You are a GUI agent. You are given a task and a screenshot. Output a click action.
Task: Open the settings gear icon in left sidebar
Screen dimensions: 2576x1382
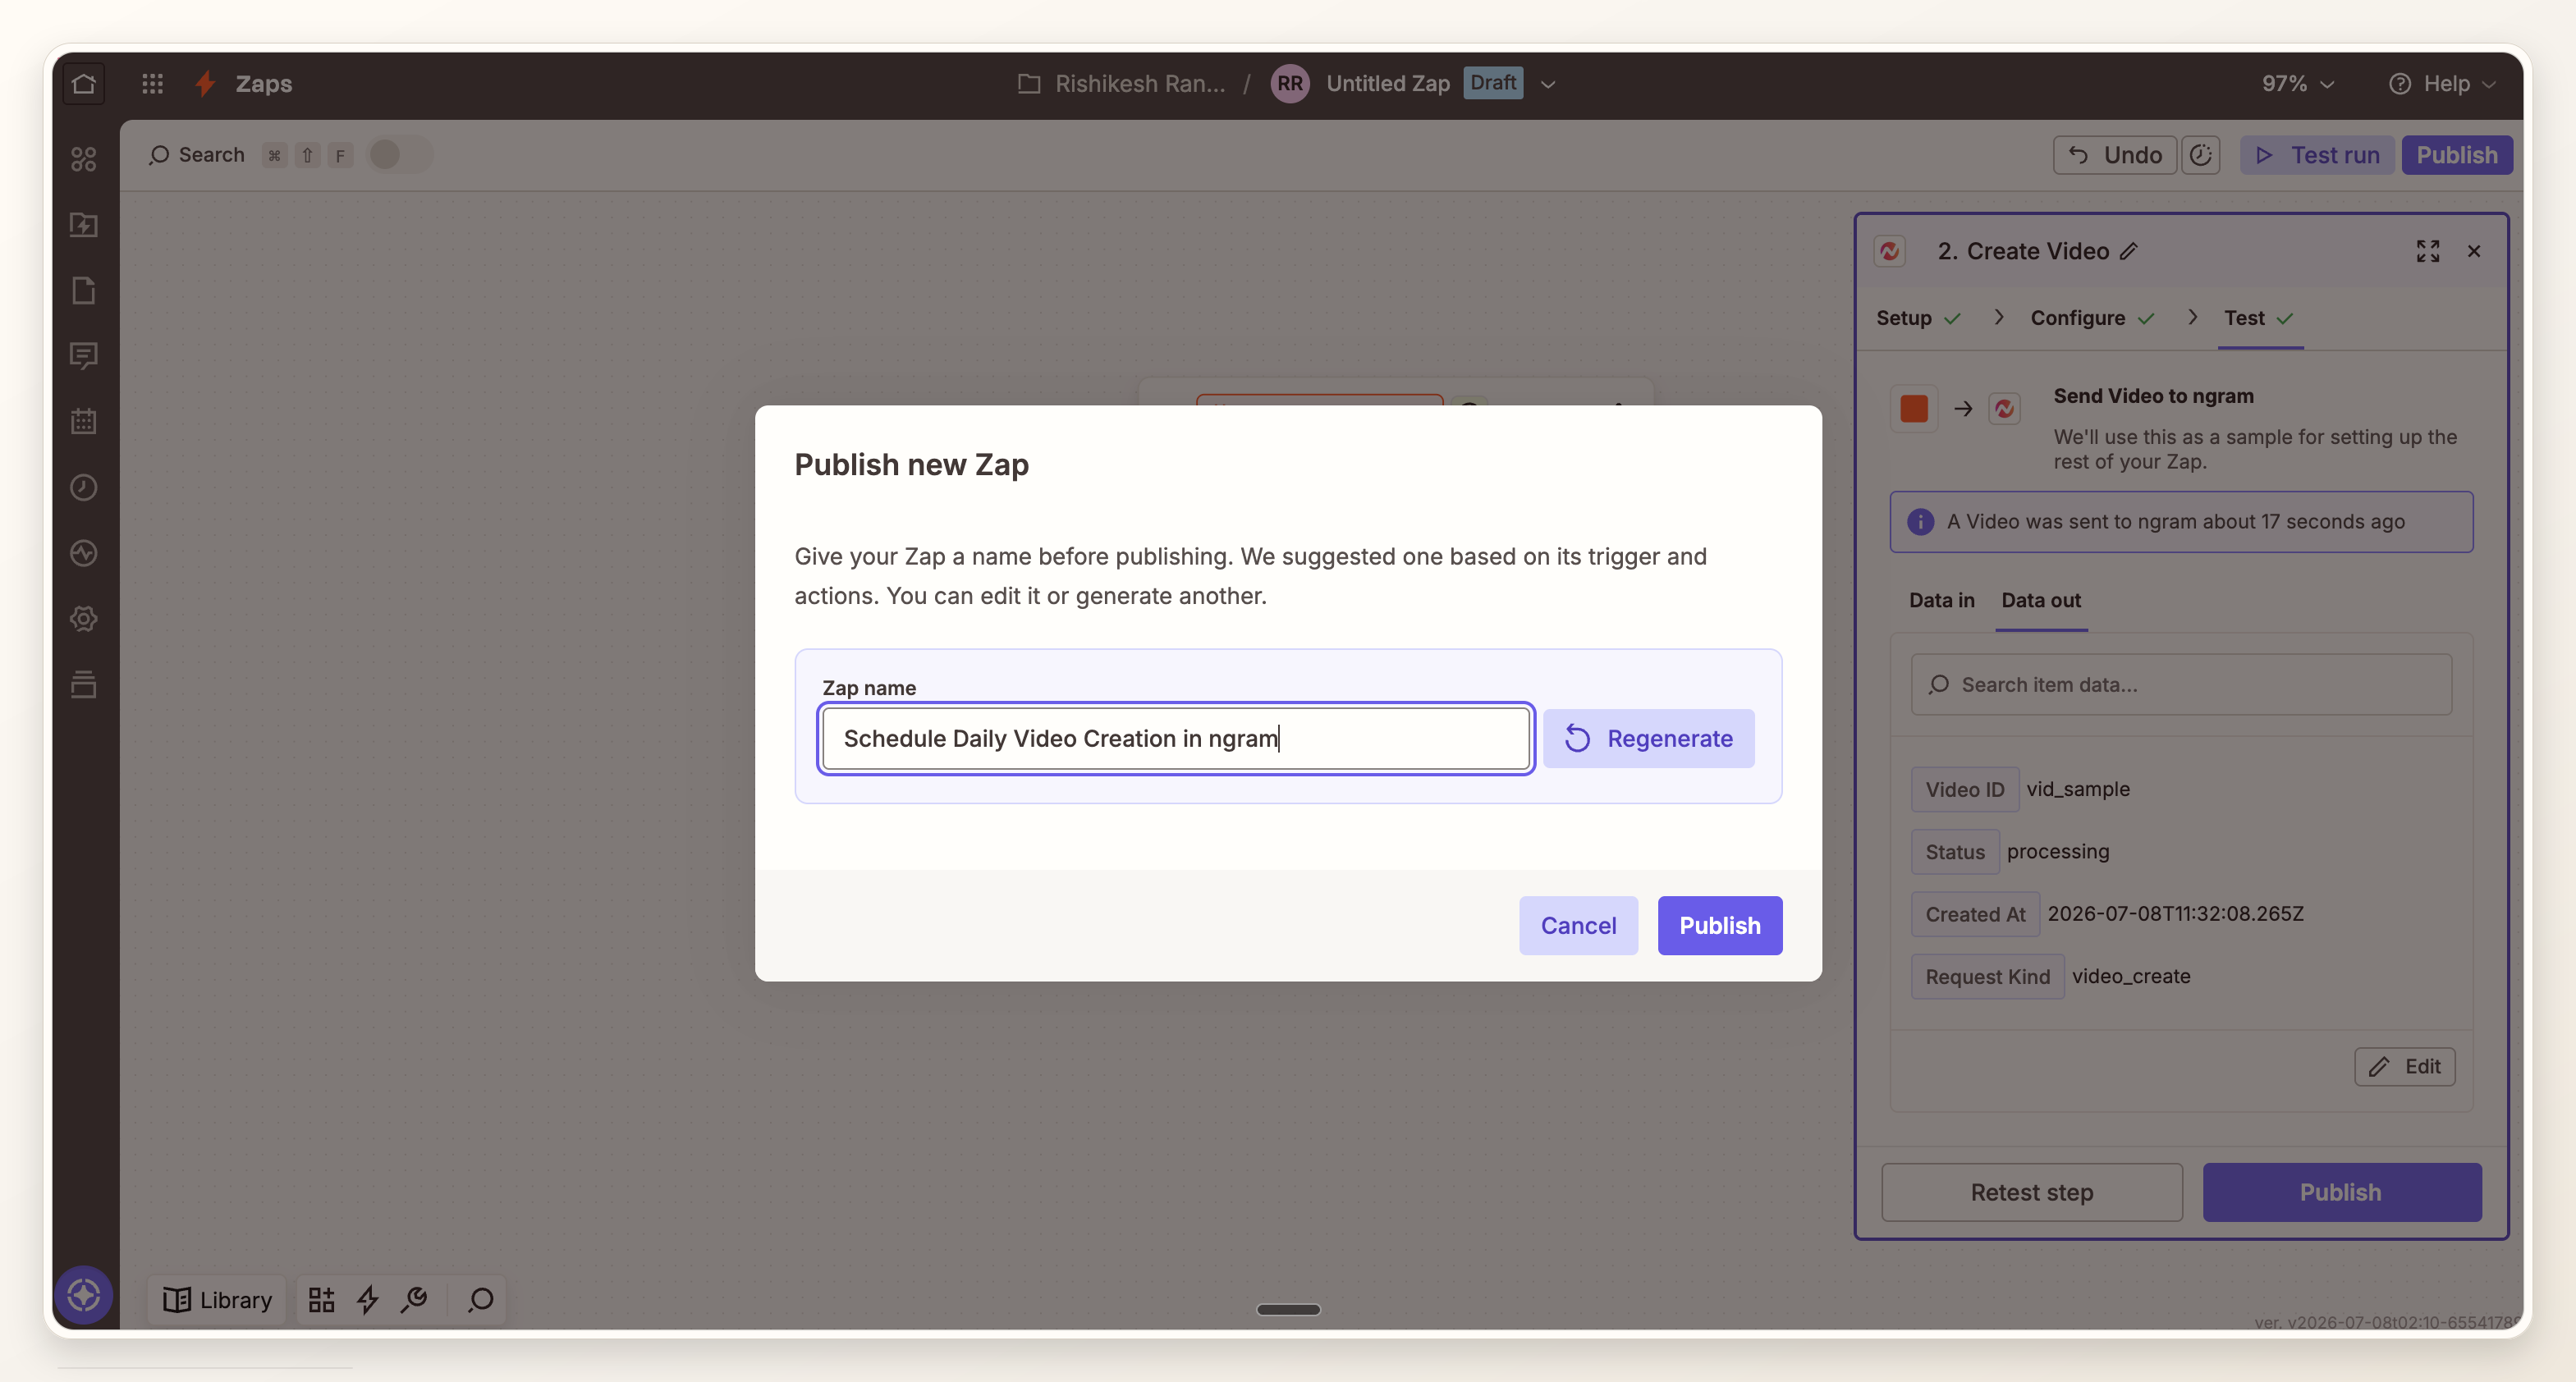(83, 618)
